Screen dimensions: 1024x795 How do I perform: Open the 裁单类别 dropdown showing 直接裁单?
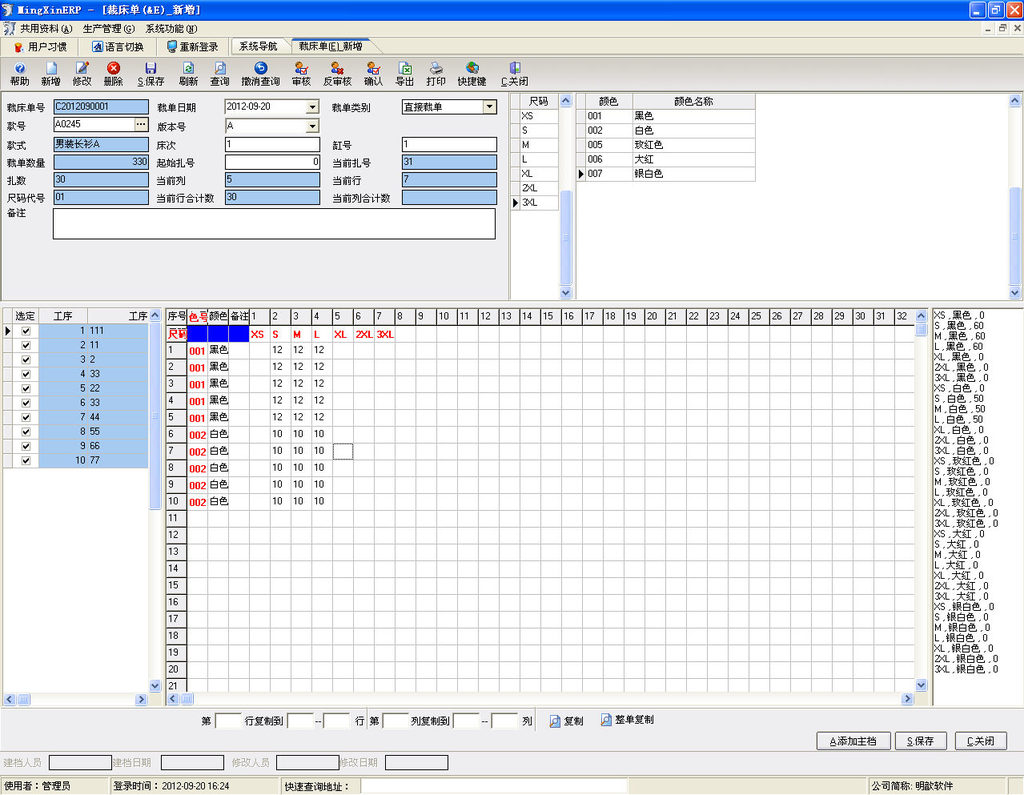click(489, 107)
